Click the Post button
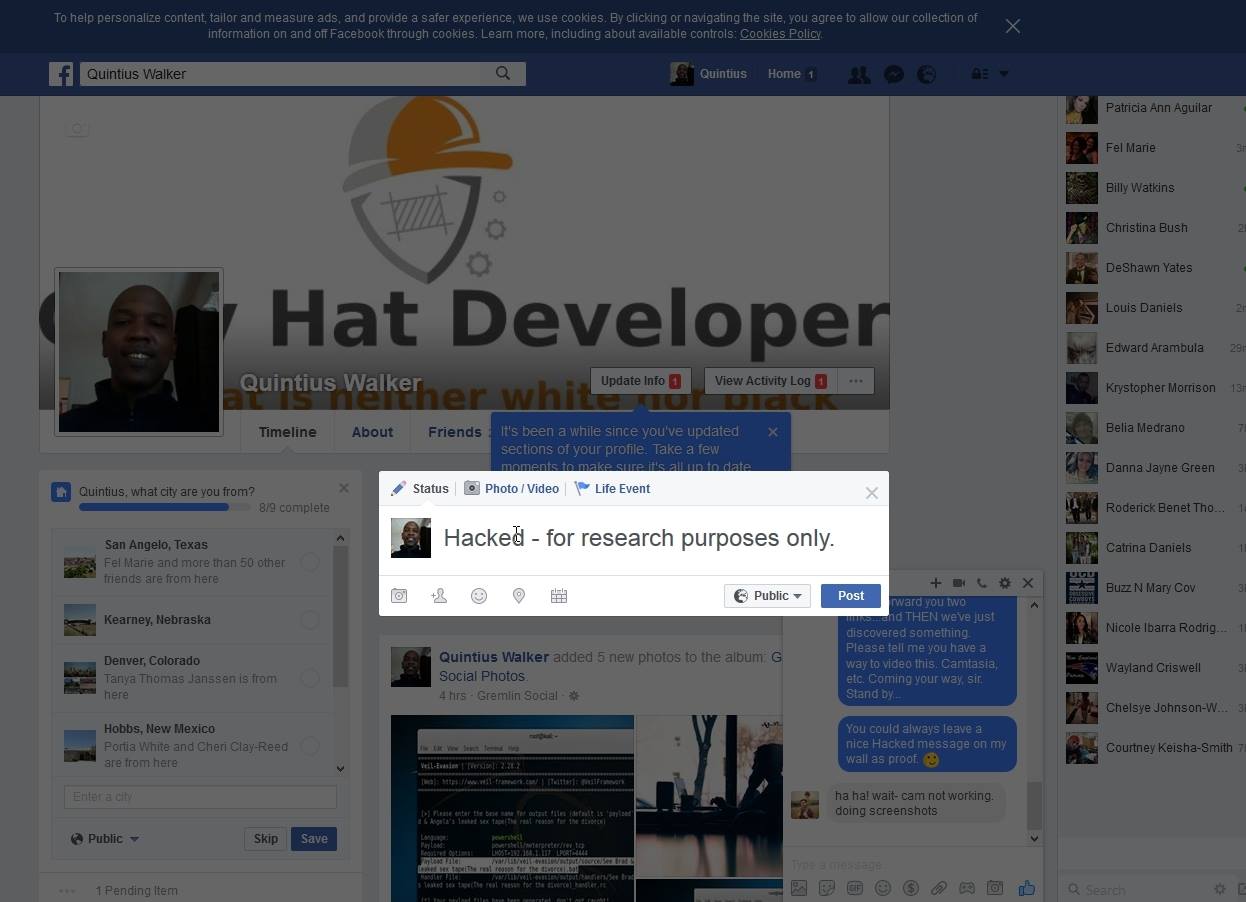This screenshot has height=902, width=1246. click(x=851, y=596)
